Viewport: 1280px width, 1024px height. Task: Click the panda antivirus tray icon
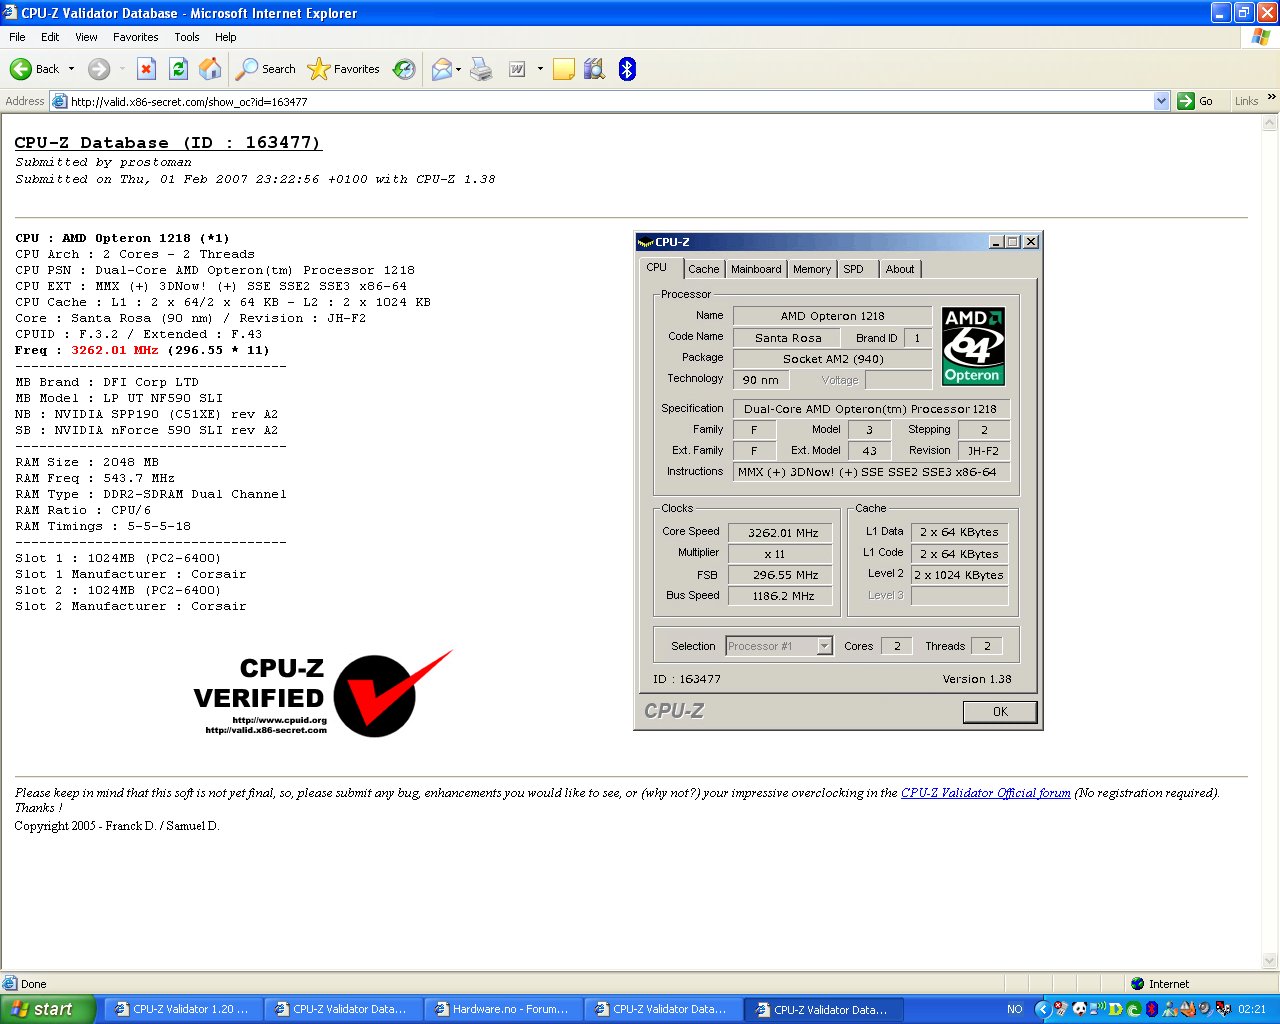pyautogui.click(x=1080, y=1009)
